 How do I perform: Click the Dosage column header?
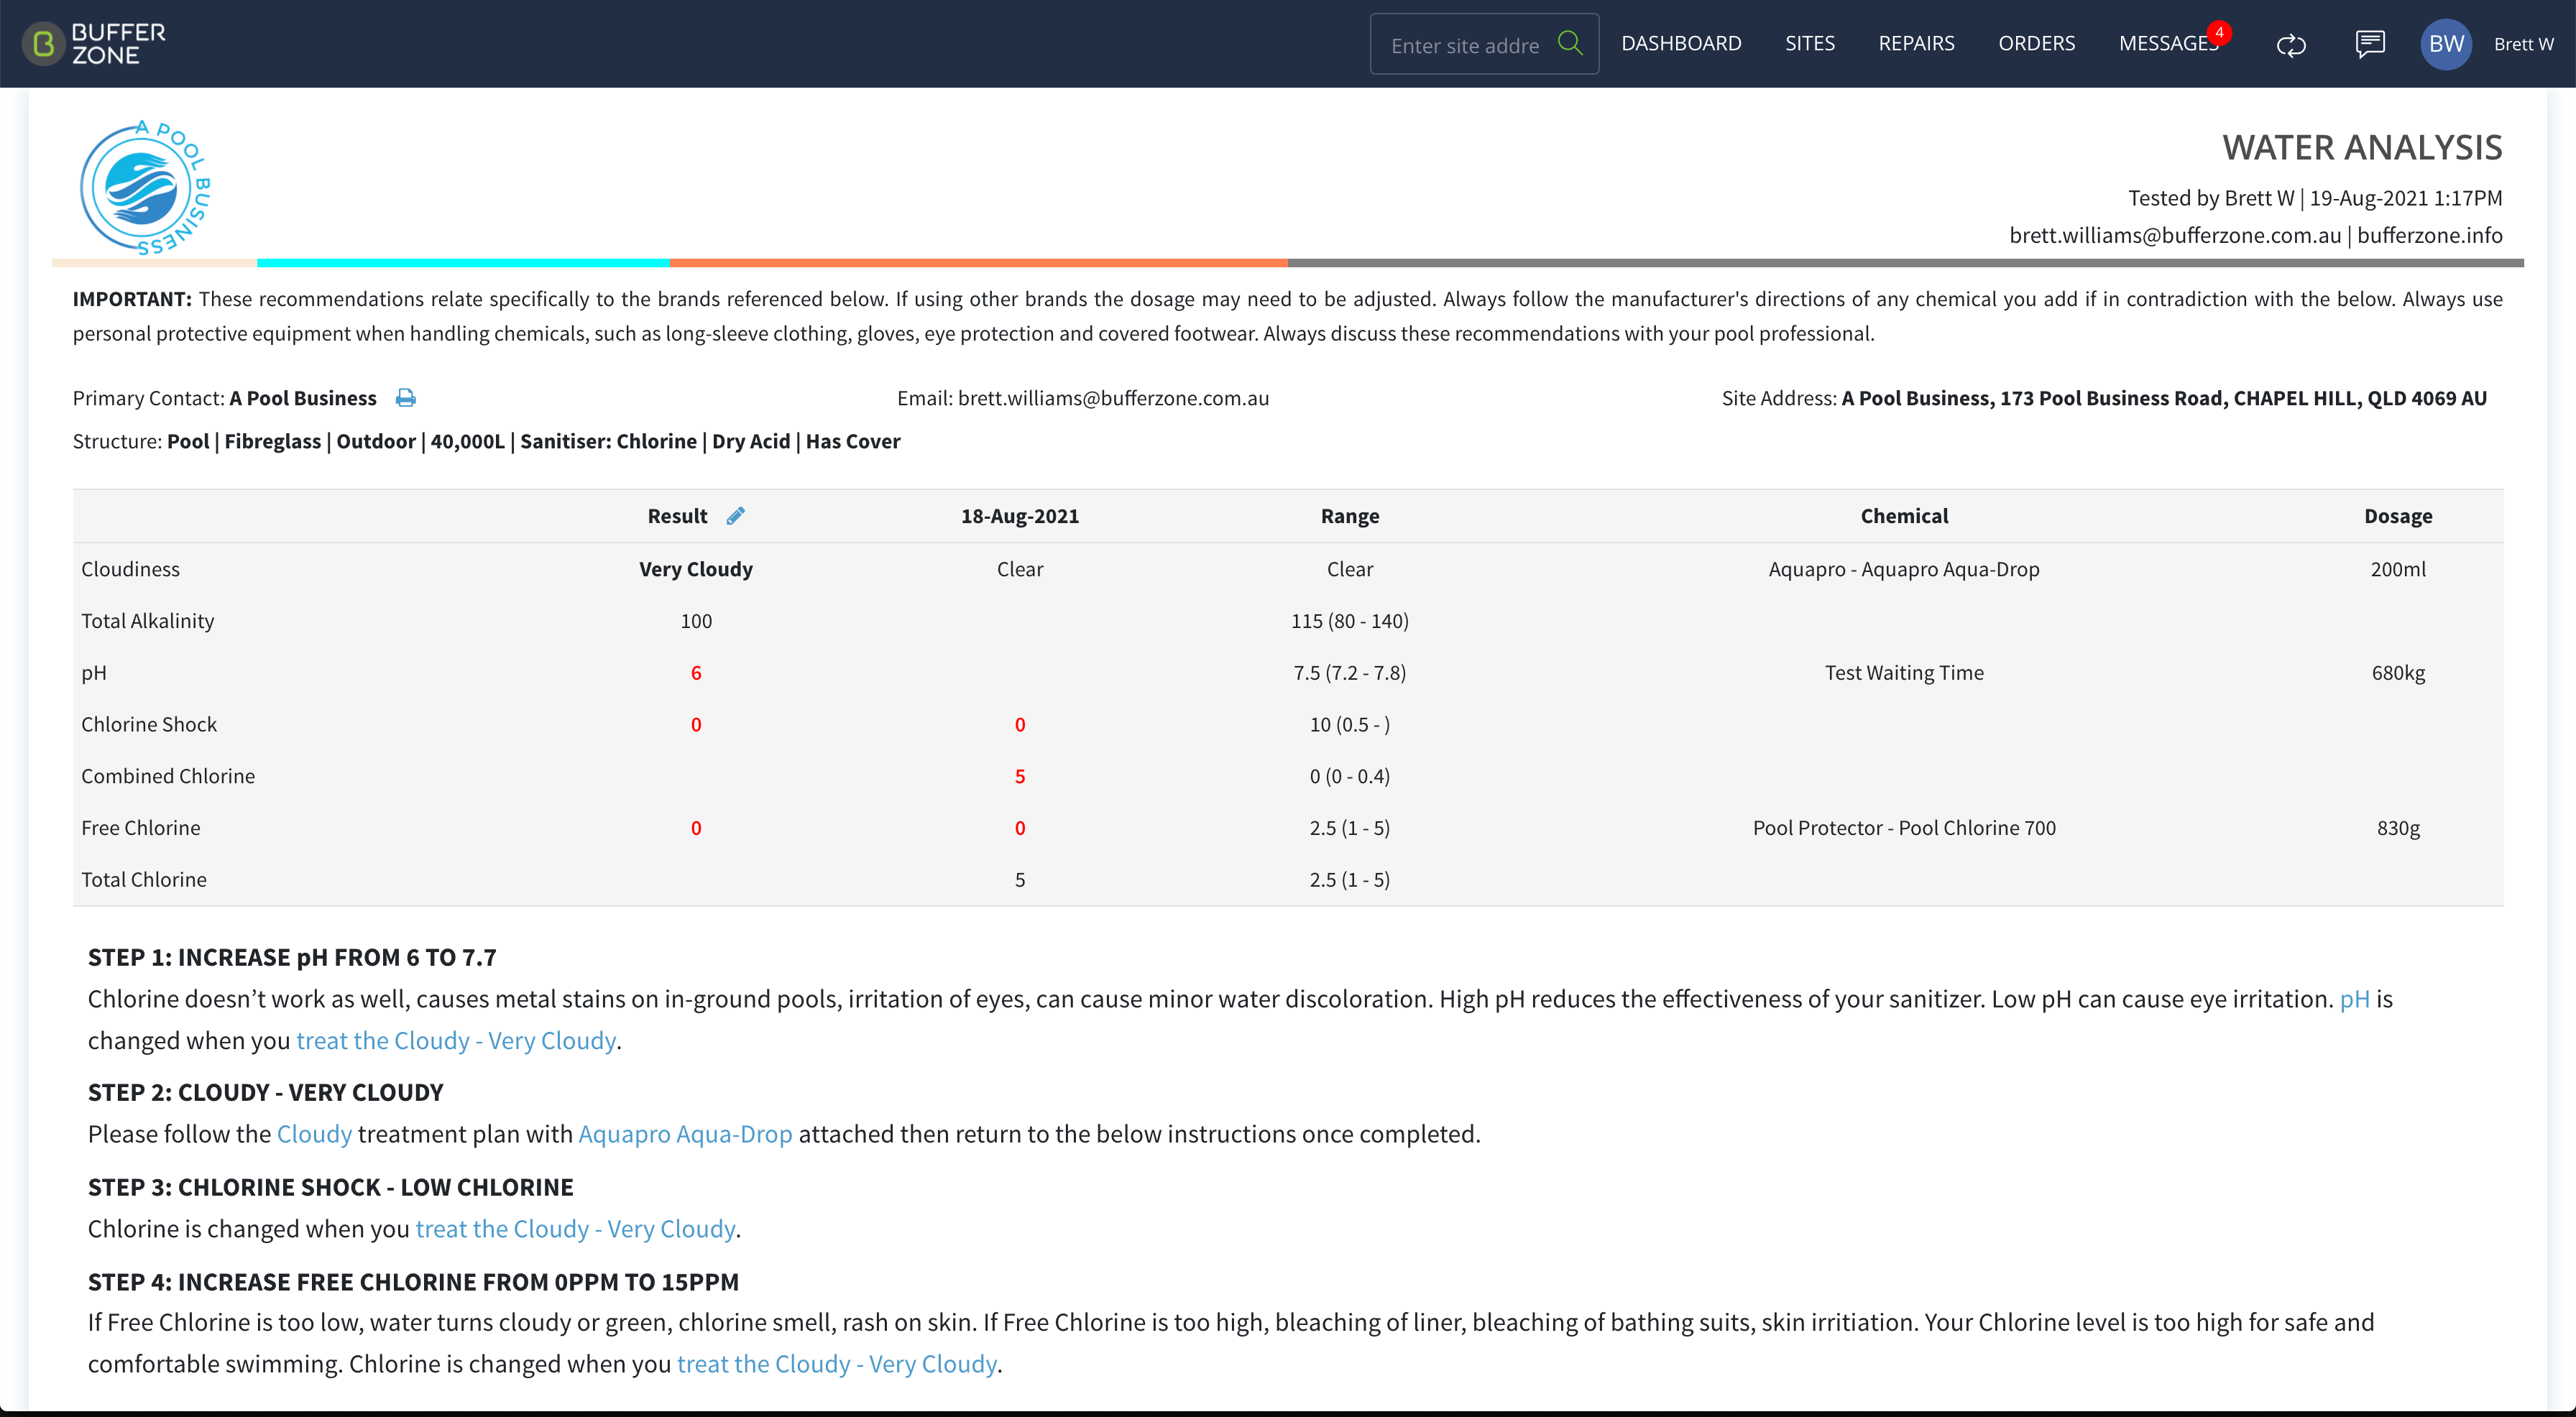tap(2398, 516)
